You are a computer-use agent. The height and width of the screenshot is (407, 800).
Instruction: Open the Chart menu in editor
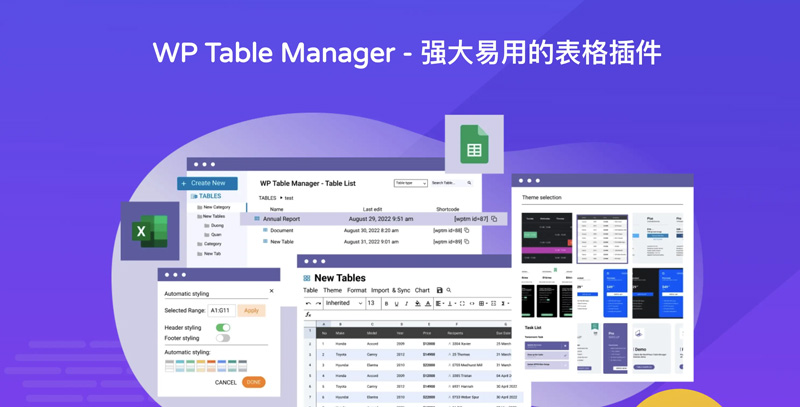[422, 290]
